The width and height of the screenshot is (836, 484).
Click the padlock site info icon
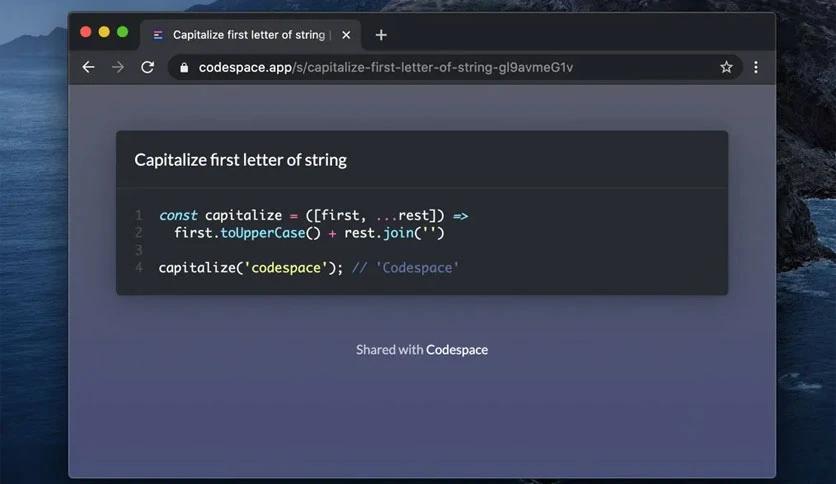click(184, 67)
